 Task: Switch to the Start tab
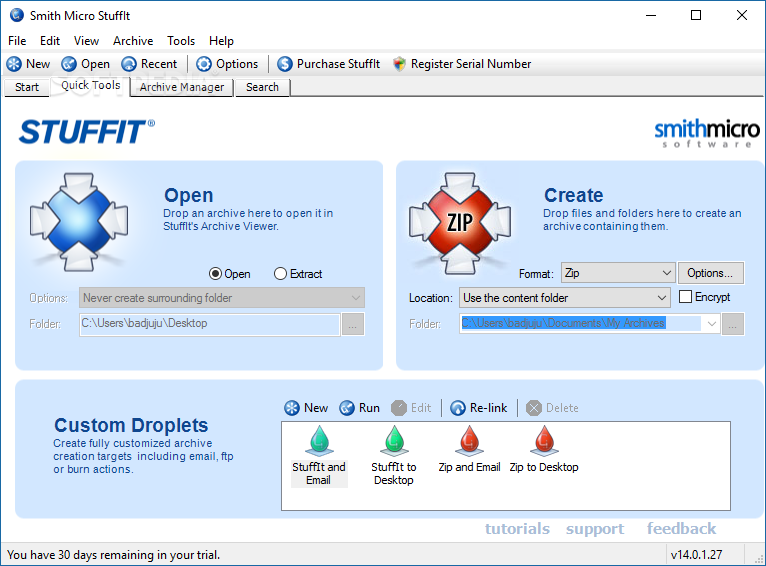tap(27, 87)
